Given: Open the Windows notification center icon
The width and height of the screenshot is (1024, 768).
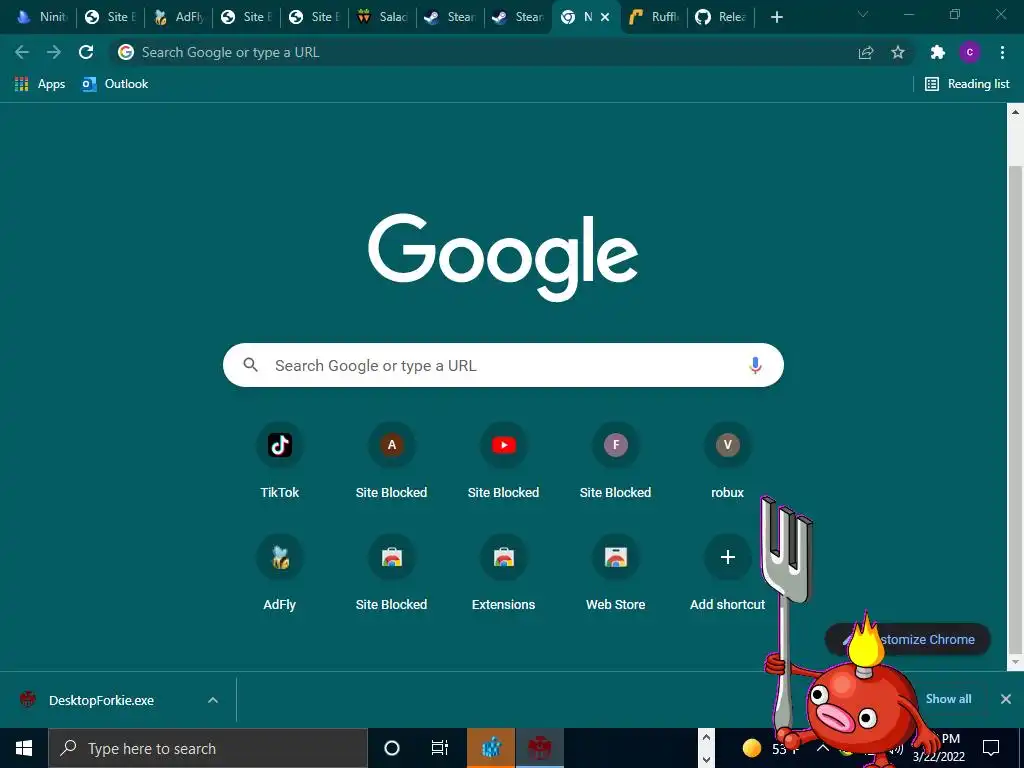Looking at the screenshot, I should point(991,748).
